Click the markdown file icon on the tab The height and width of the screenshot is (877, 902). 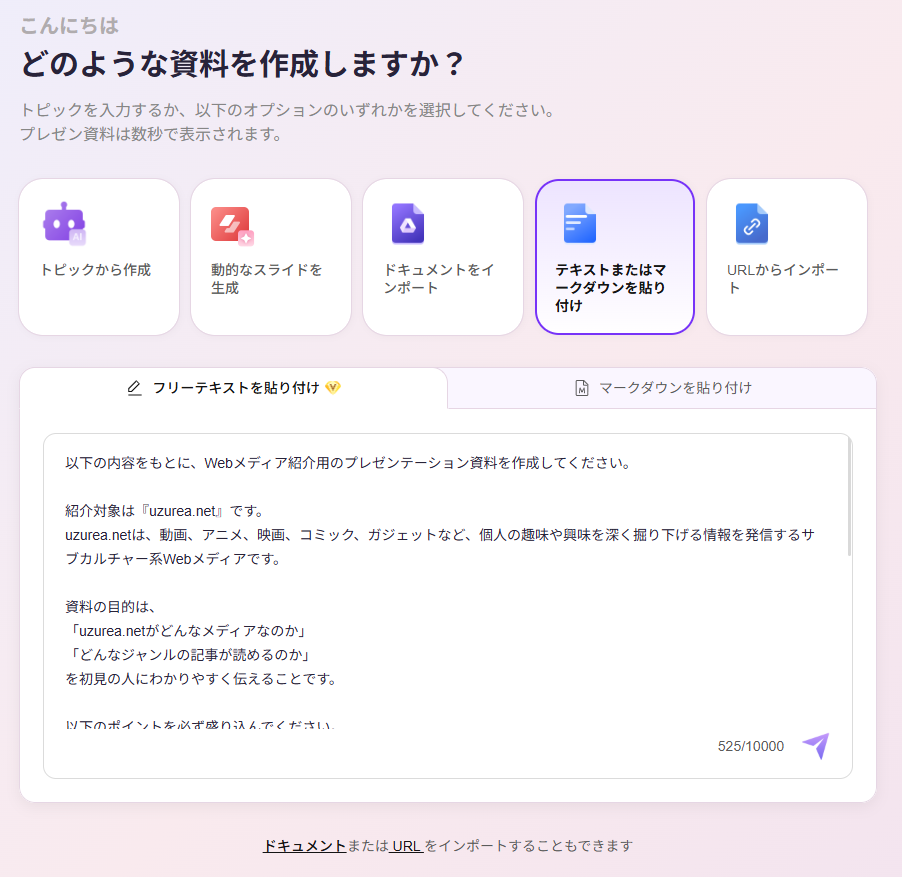click(582, 388)
